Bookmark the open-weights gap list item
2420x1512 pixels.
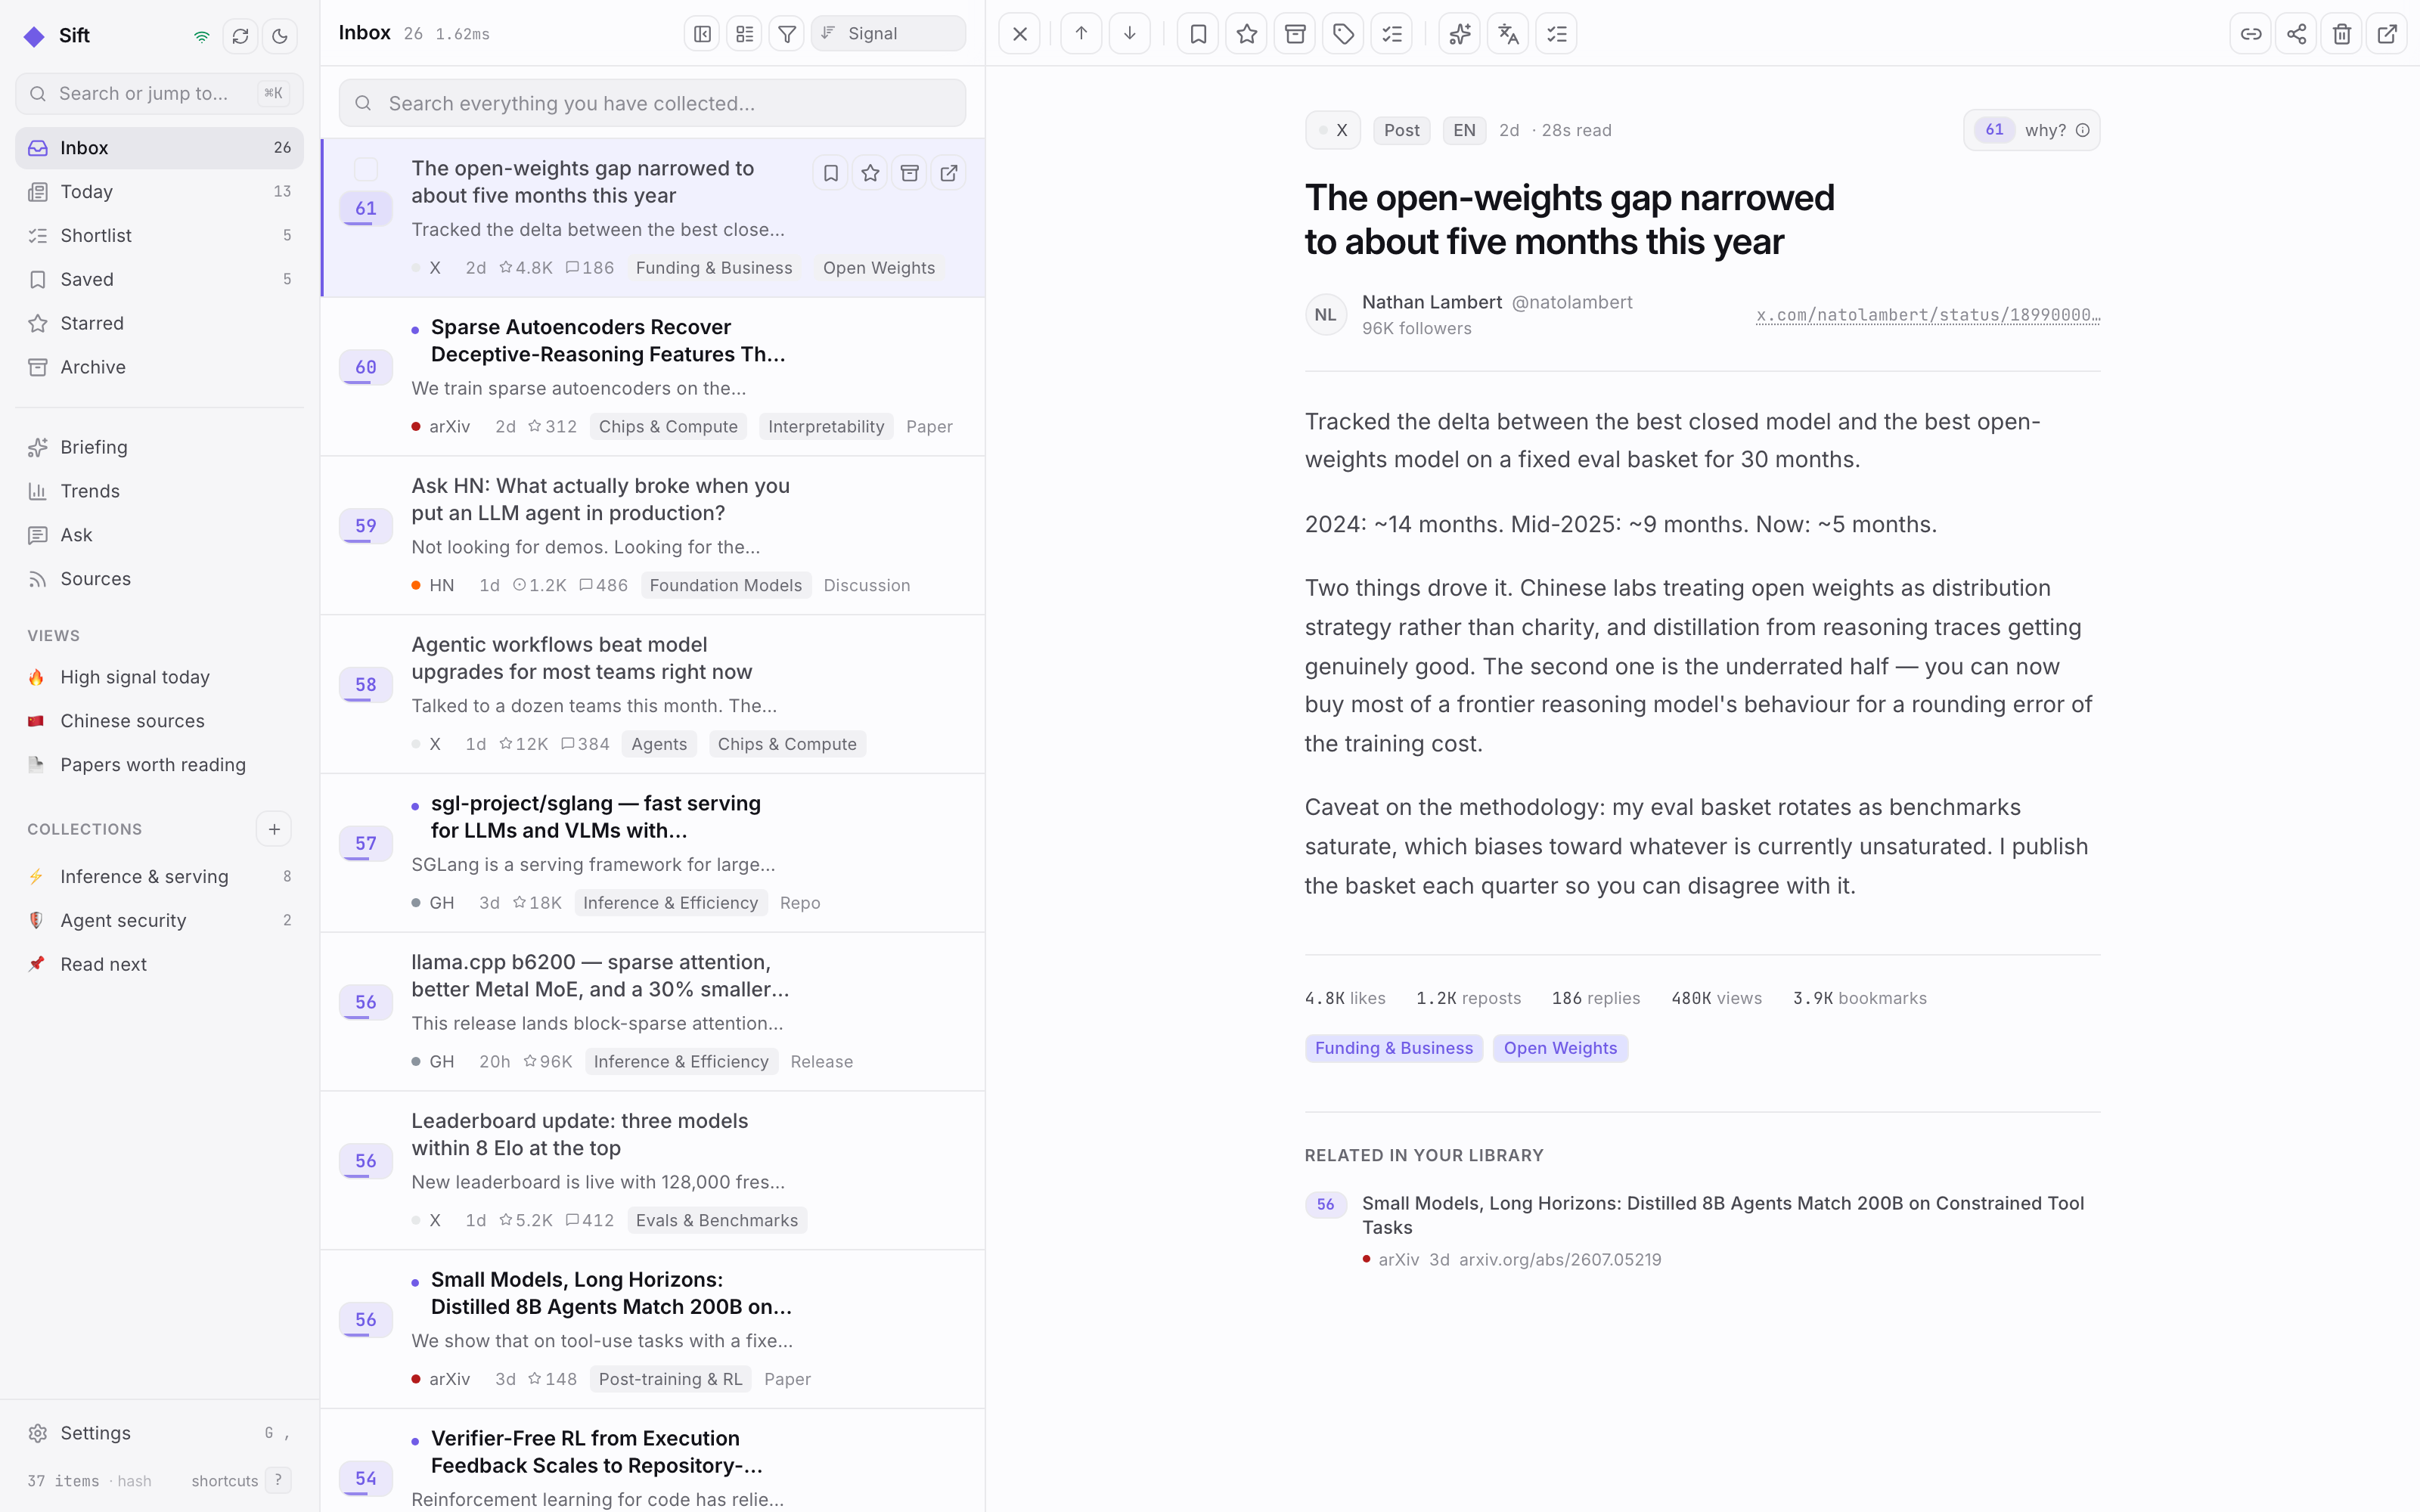pyautogui.click(x=831, y=173)
